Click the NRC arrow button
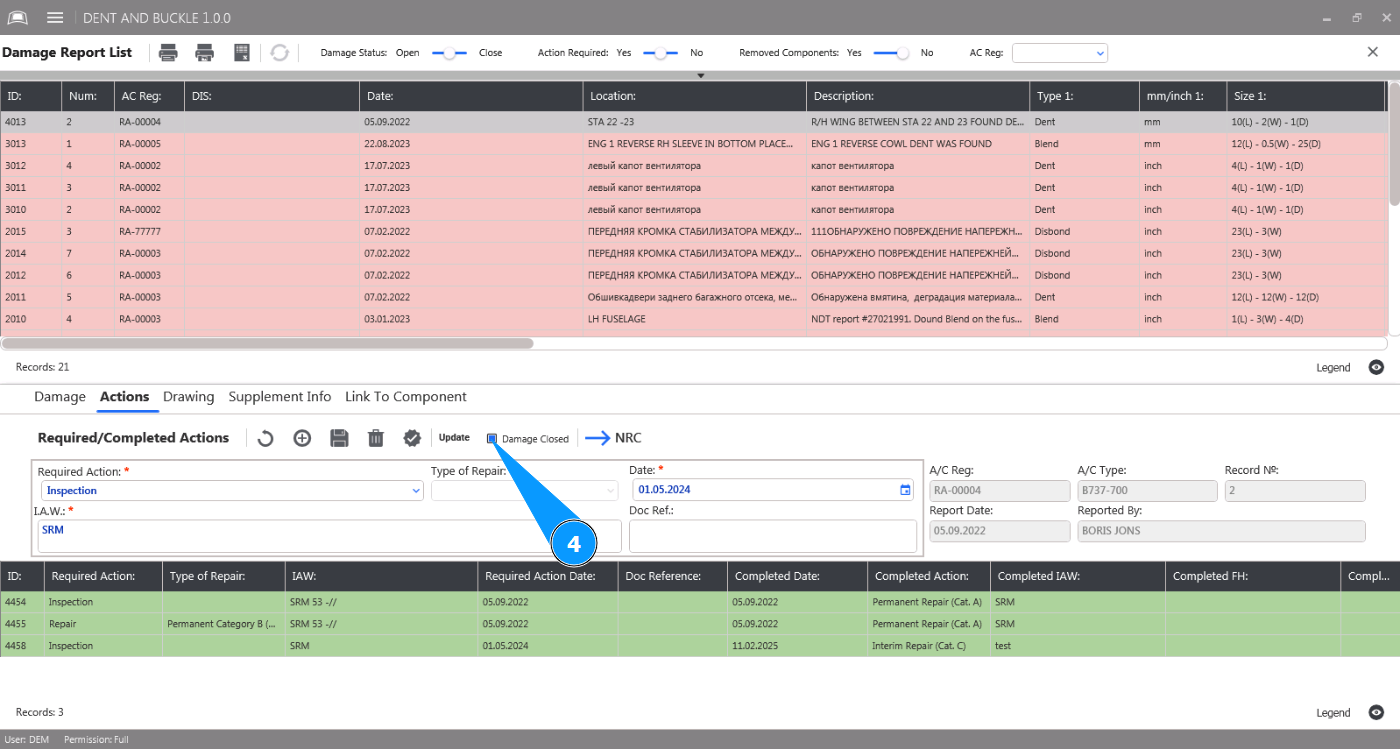This screenshot has width=1400, height=749. coord(613,438)
